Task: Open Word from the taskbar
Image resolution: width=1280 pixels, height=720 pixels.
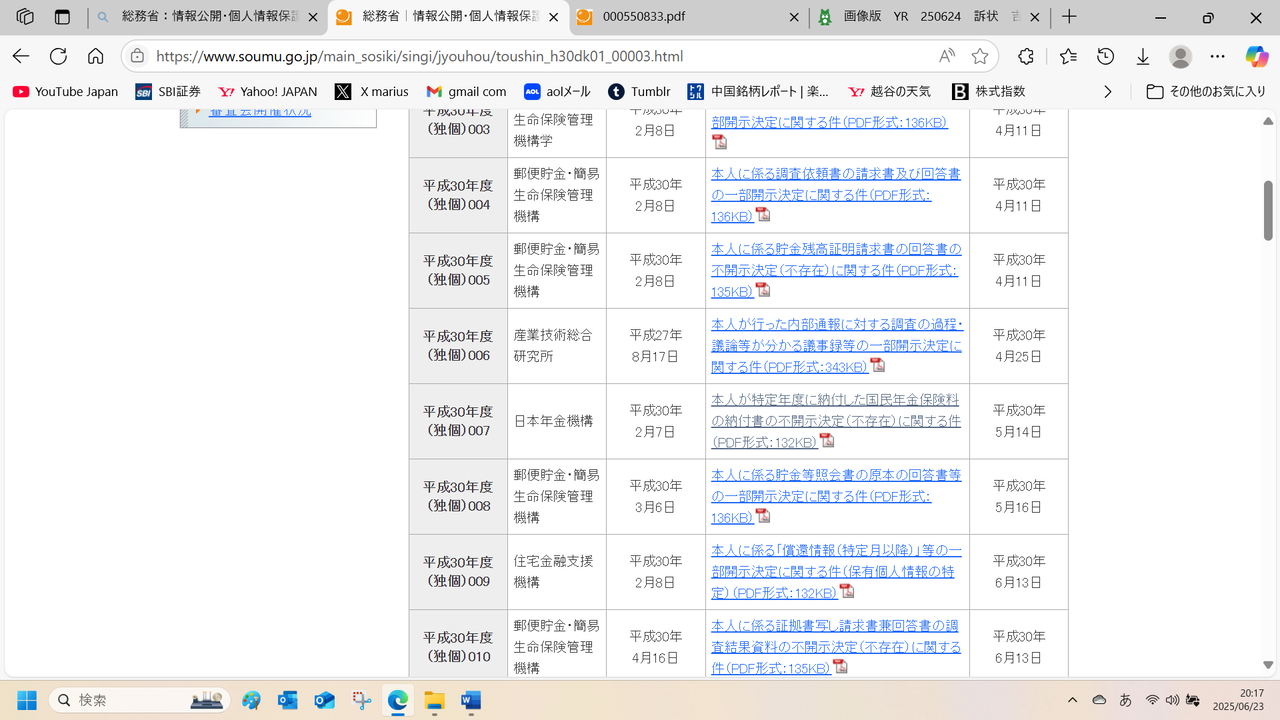Action: coord(470,700)
